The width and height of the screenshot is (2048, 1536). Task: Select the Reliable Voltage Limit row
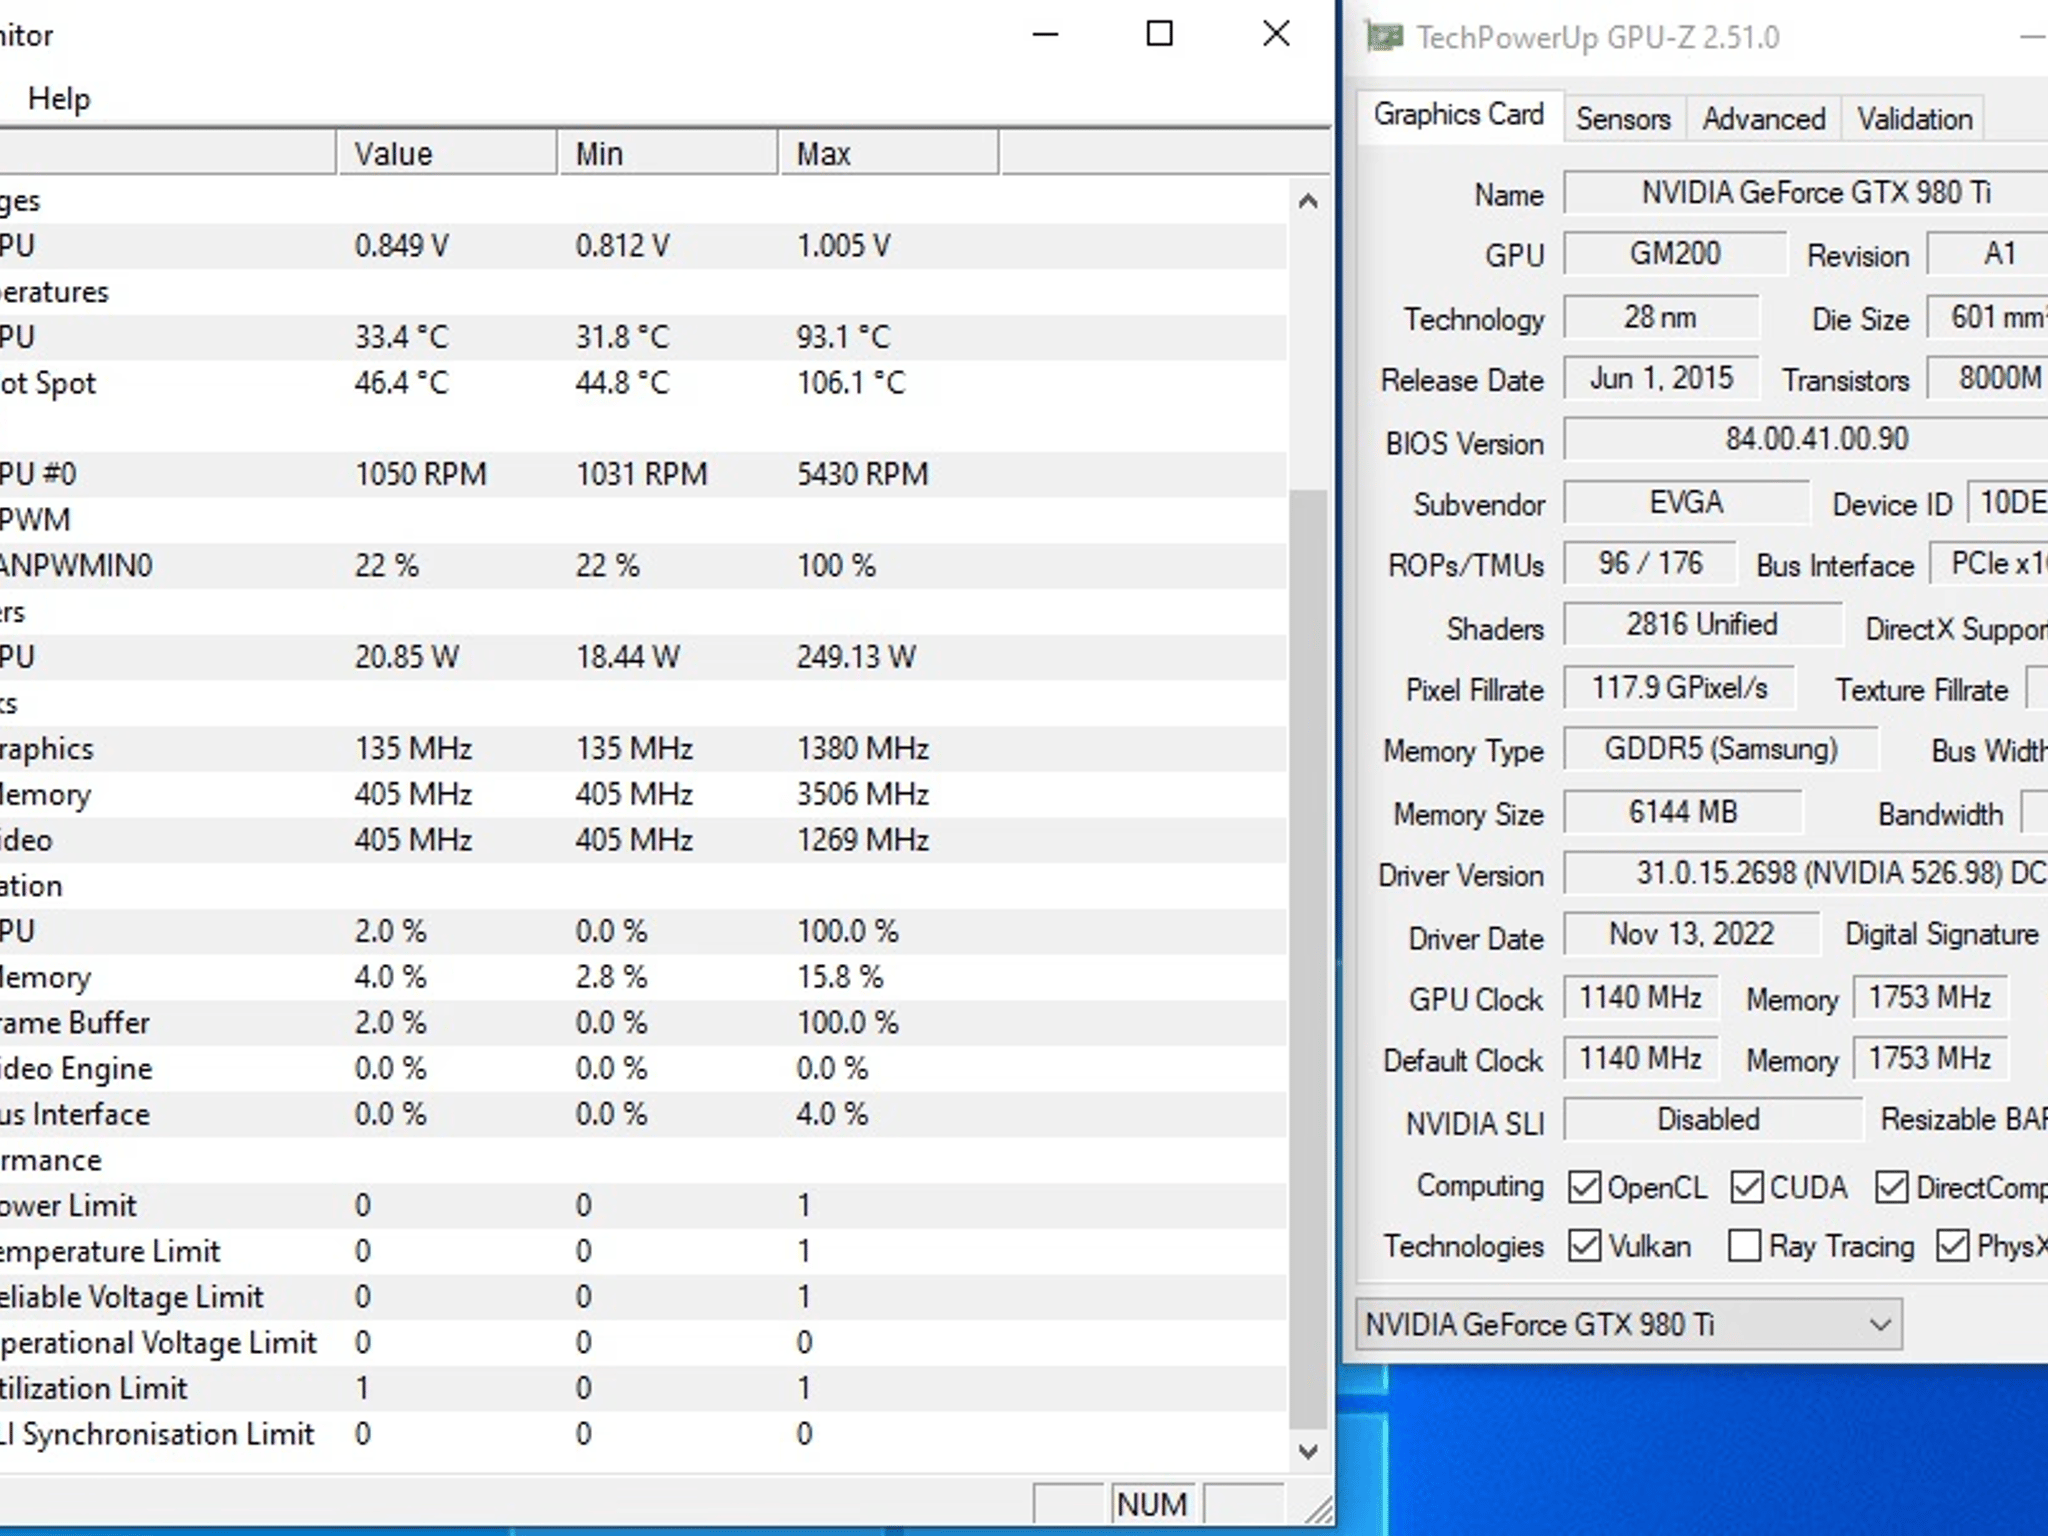pyautogui.click(x=643, y=1297)
